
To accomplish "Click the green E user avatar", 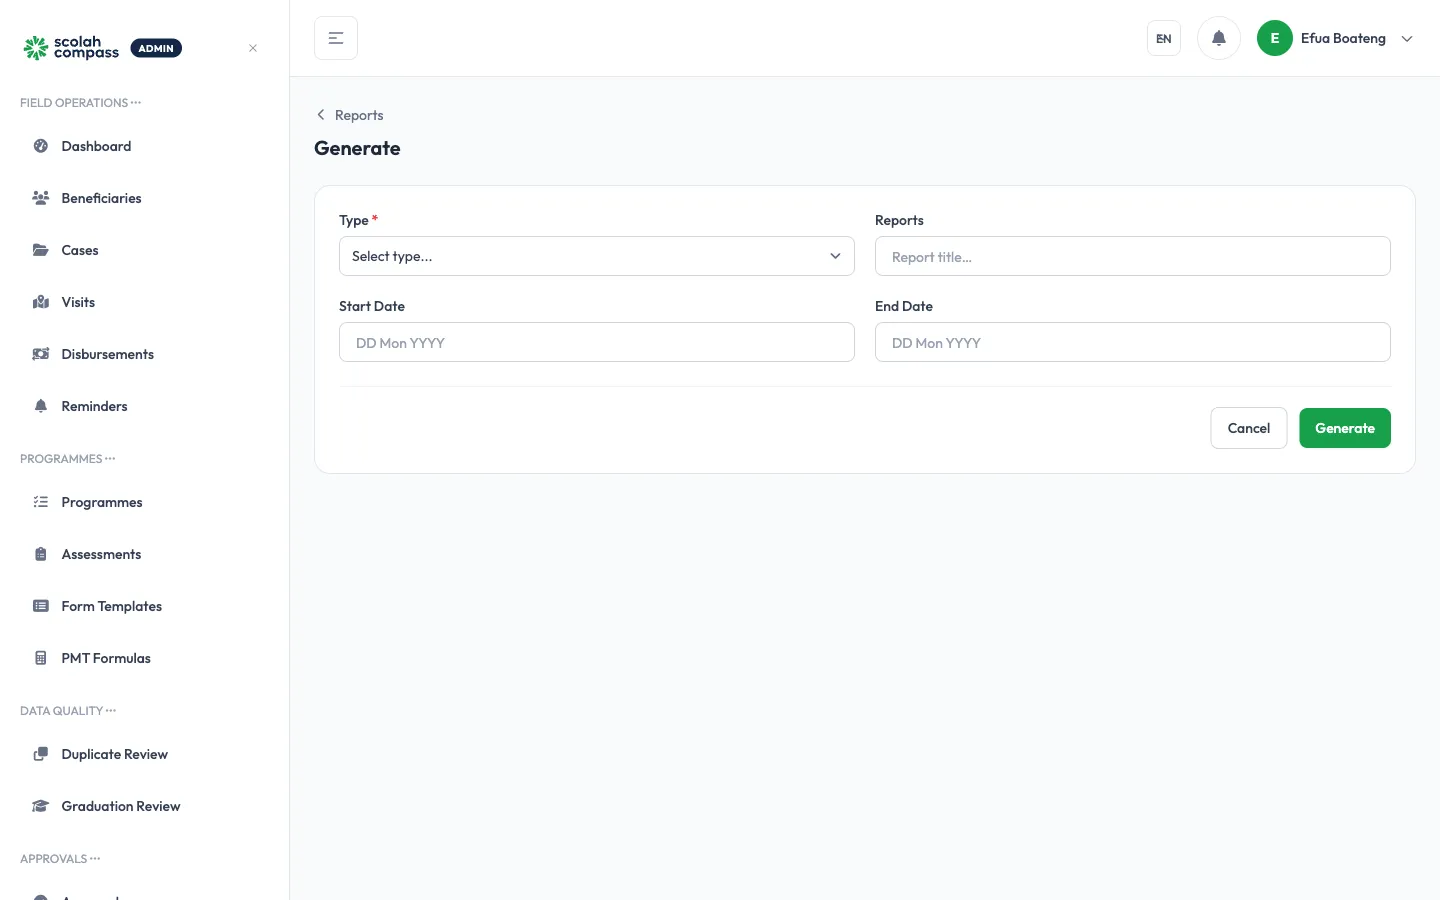I will click(1275, 38).
